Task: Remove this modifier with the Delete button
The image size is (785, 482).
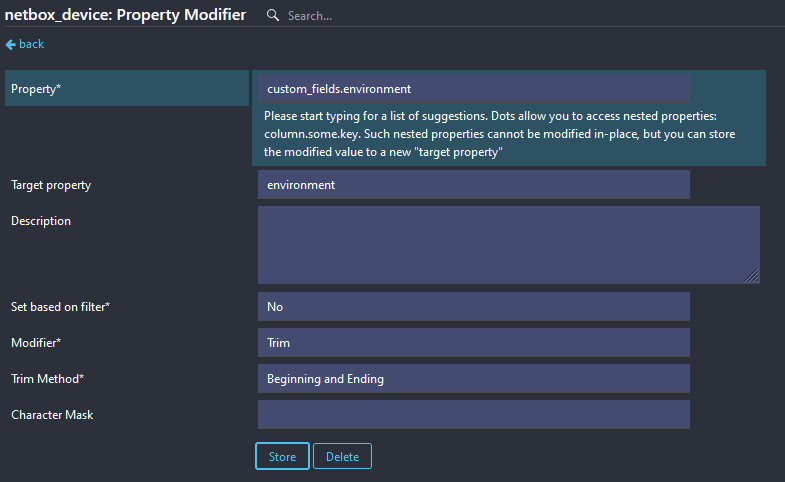Action: 342,456
